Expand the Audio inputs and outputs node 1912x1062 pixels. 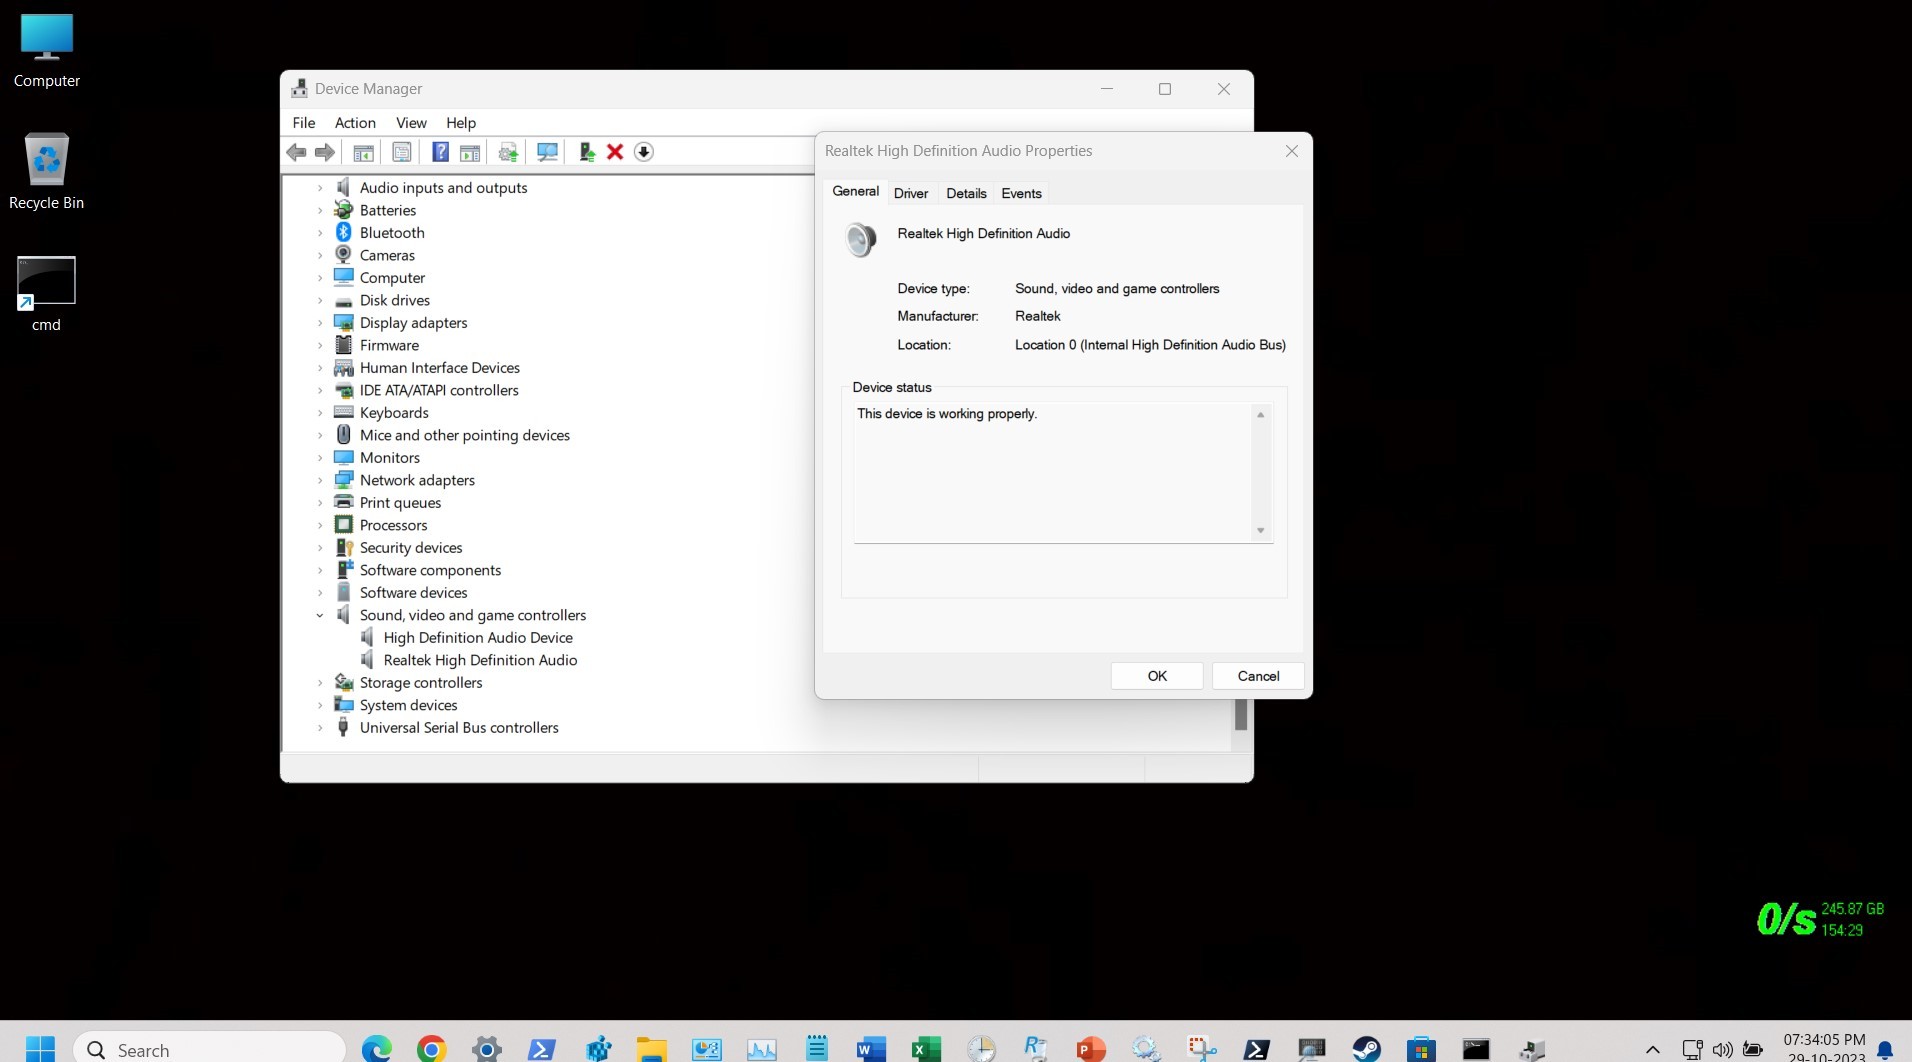tap(320, 188)
